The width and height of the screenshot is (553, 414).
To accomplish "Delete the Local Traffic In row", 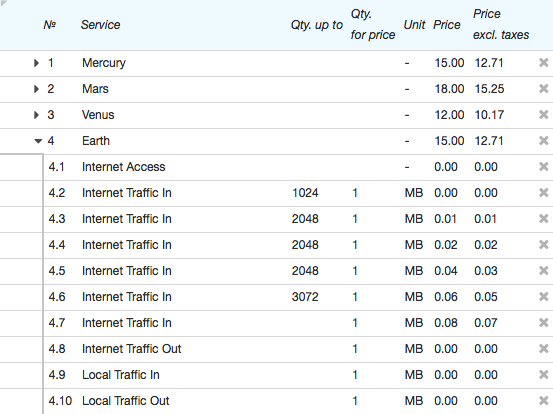I will [543, 375].
